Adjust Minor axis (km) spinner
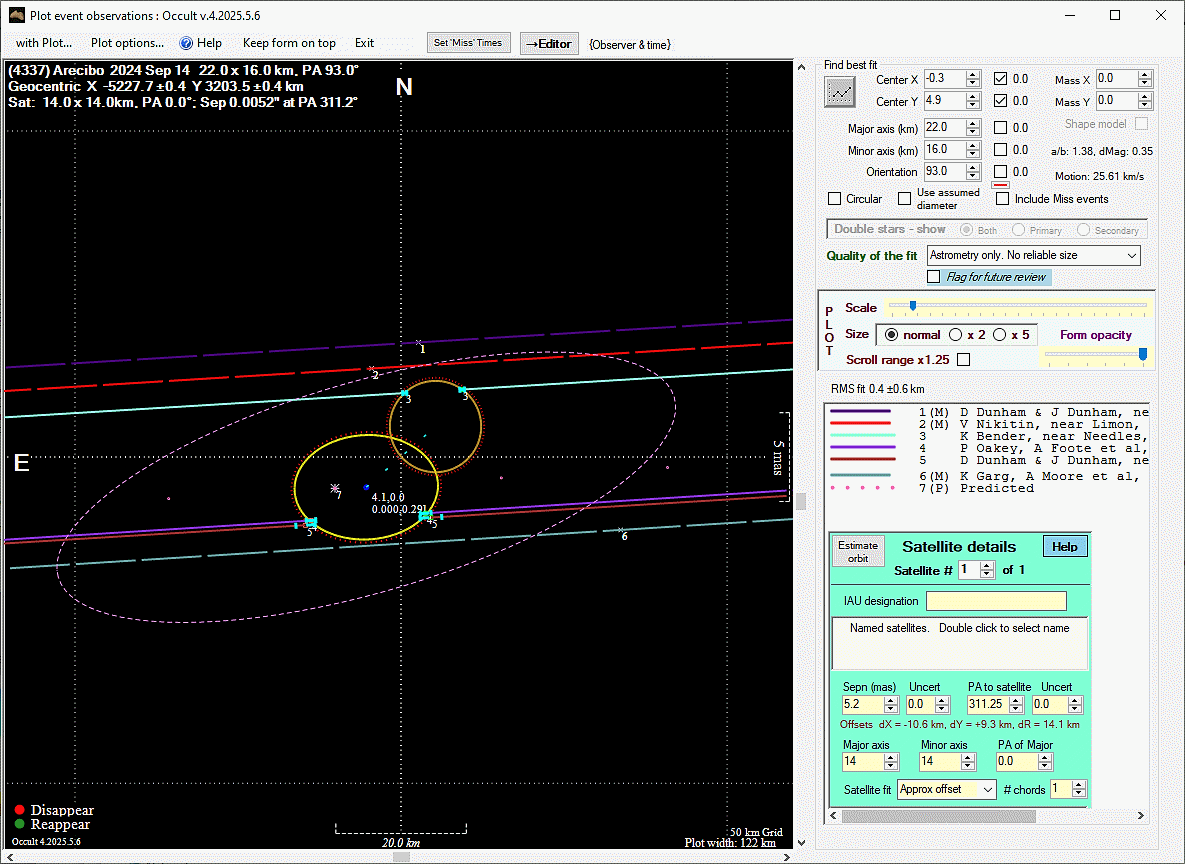This screenshot has height=864, width=1185. 973,150
